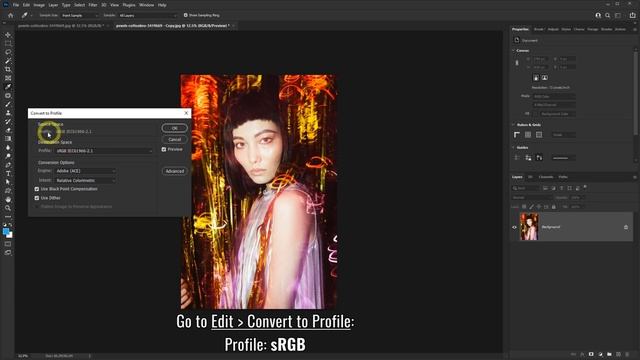Open Sample Size dropdown in options bar
This screenshot has height=360, width=640.
[79, 16]
